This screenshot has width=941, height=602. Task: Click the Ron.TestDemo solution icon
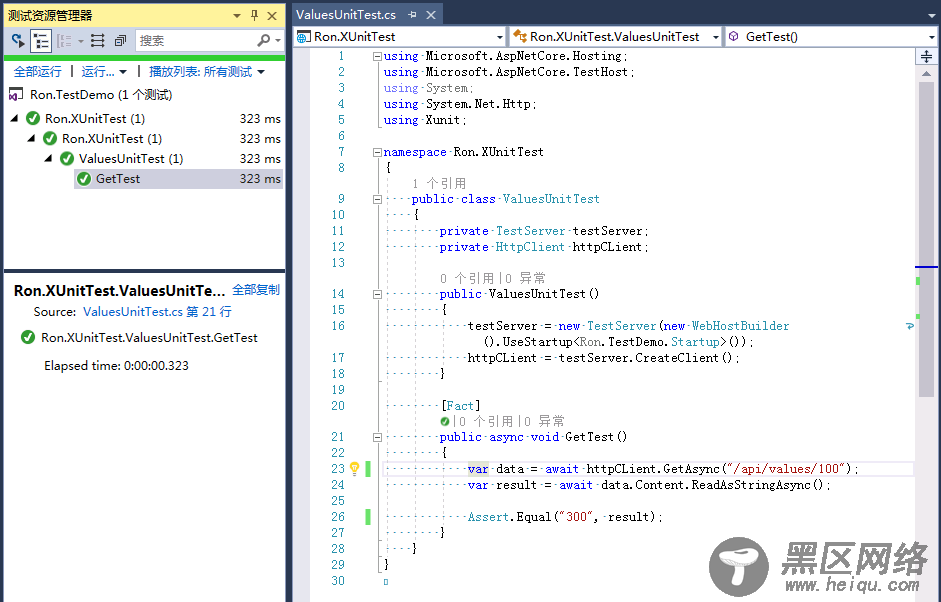tap(16, 95)
